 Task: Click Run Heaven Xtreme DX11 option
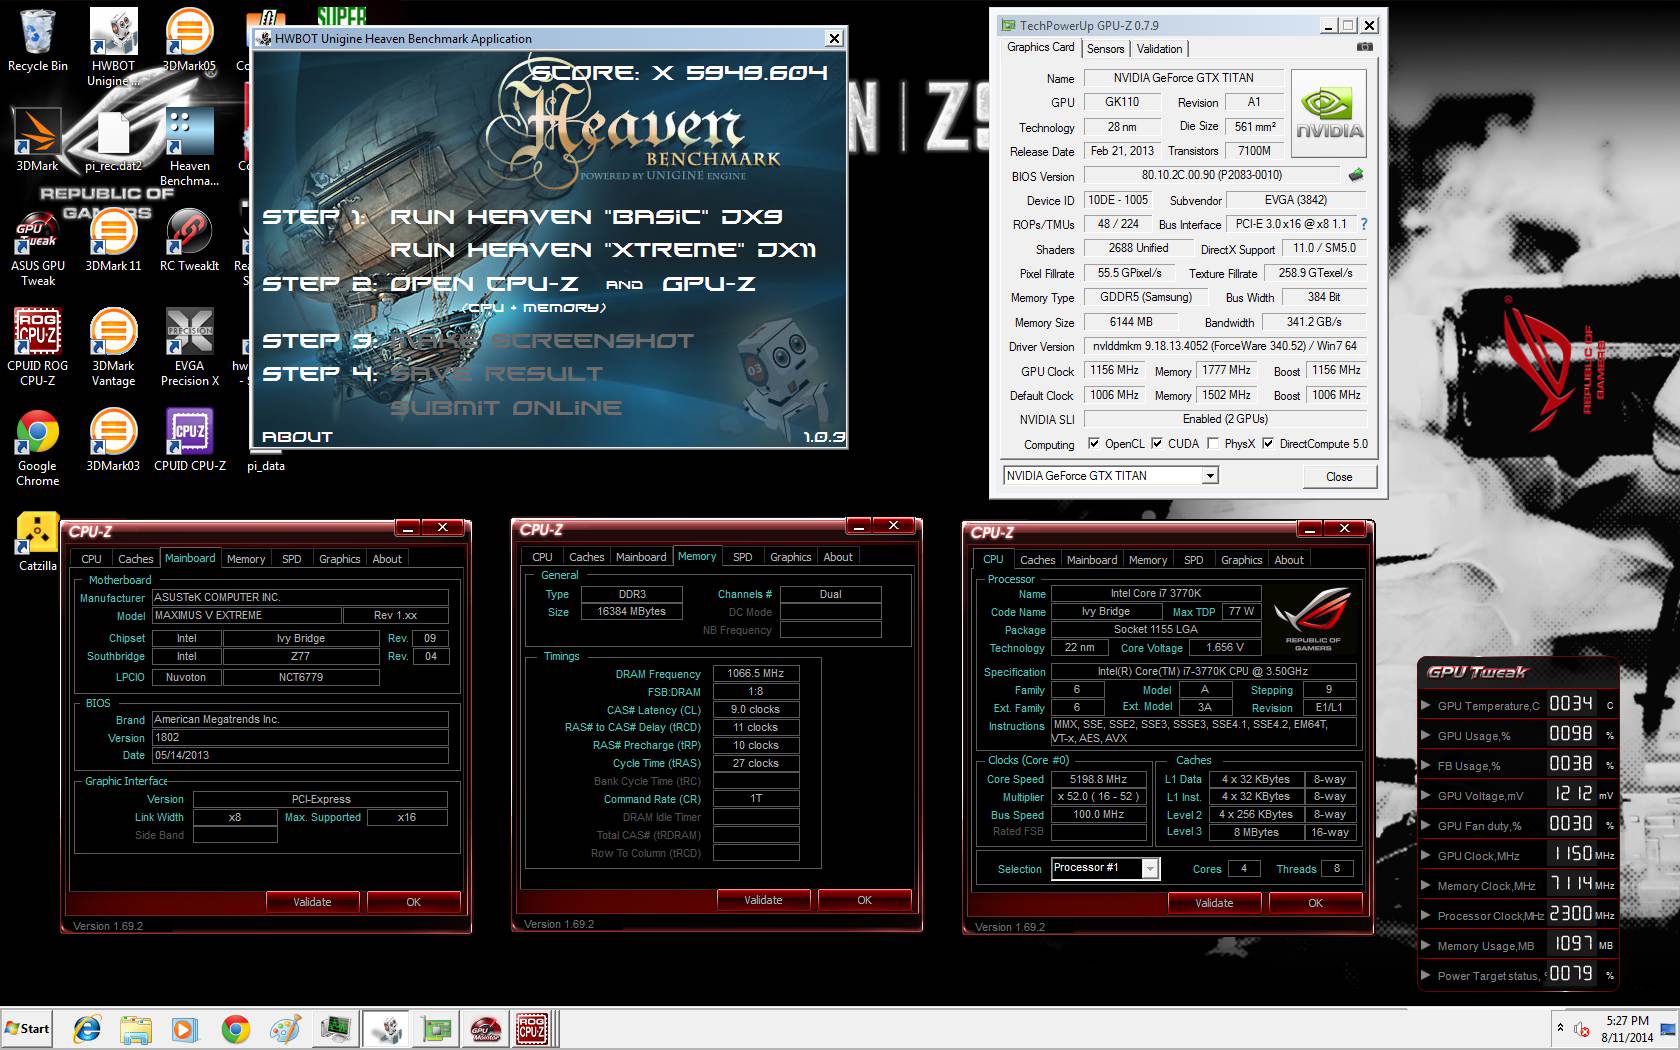(602, 250)
